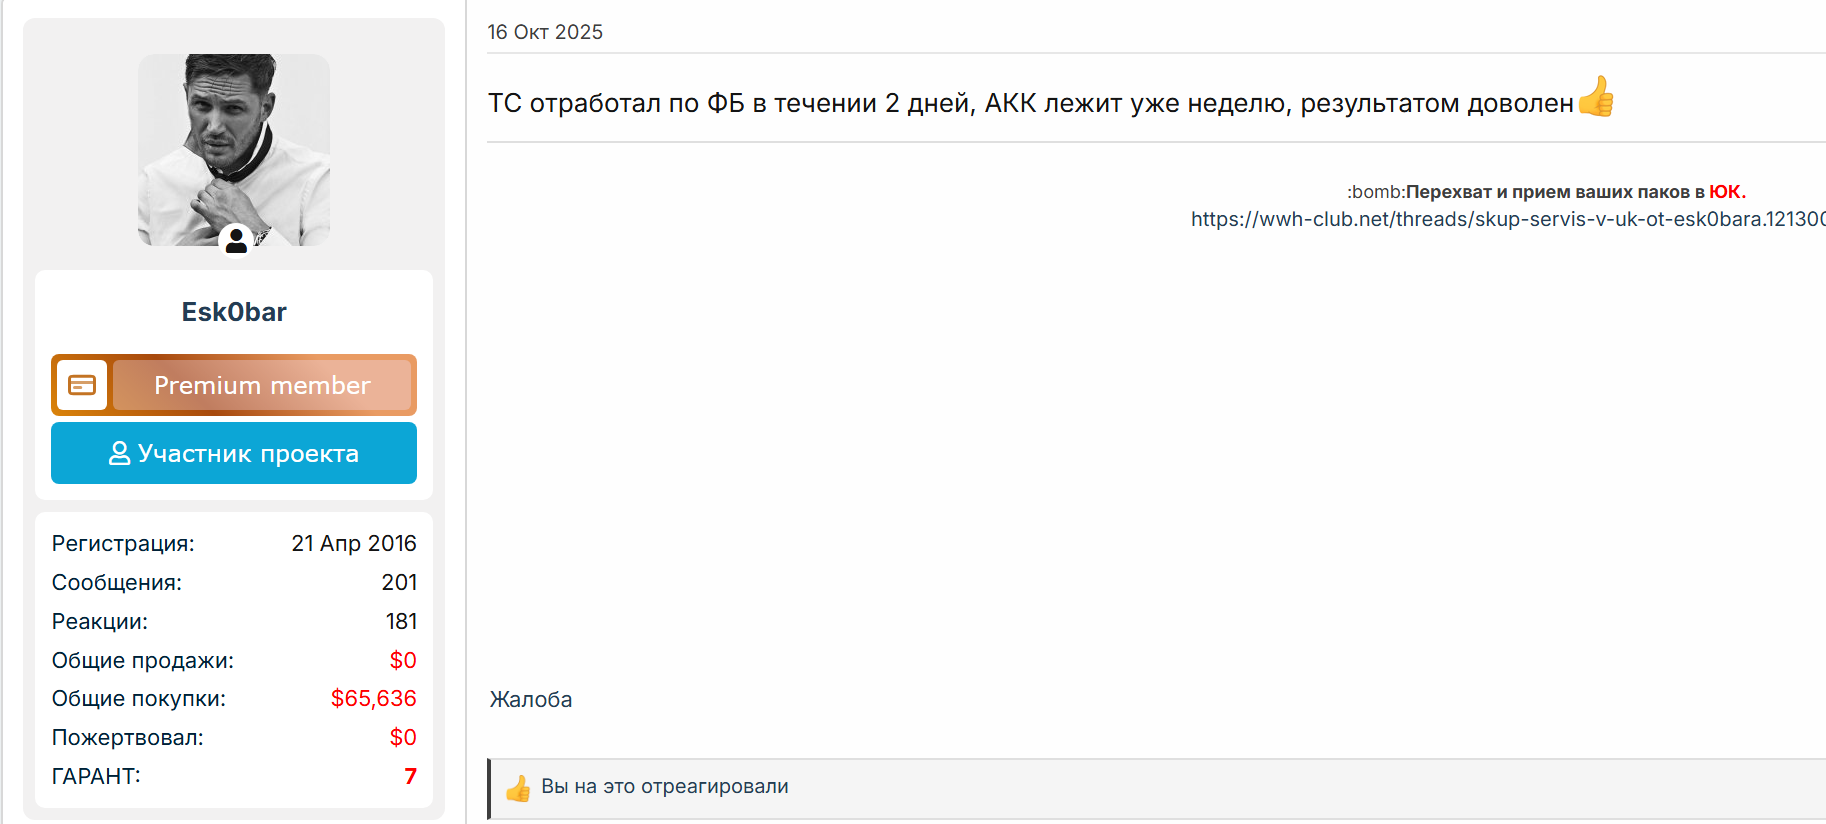Image resolution: width=1826 pixels, height=824 pixels.
Task: Open the wwh-club.net thread link in signature
Action: tap(1508, 219)
